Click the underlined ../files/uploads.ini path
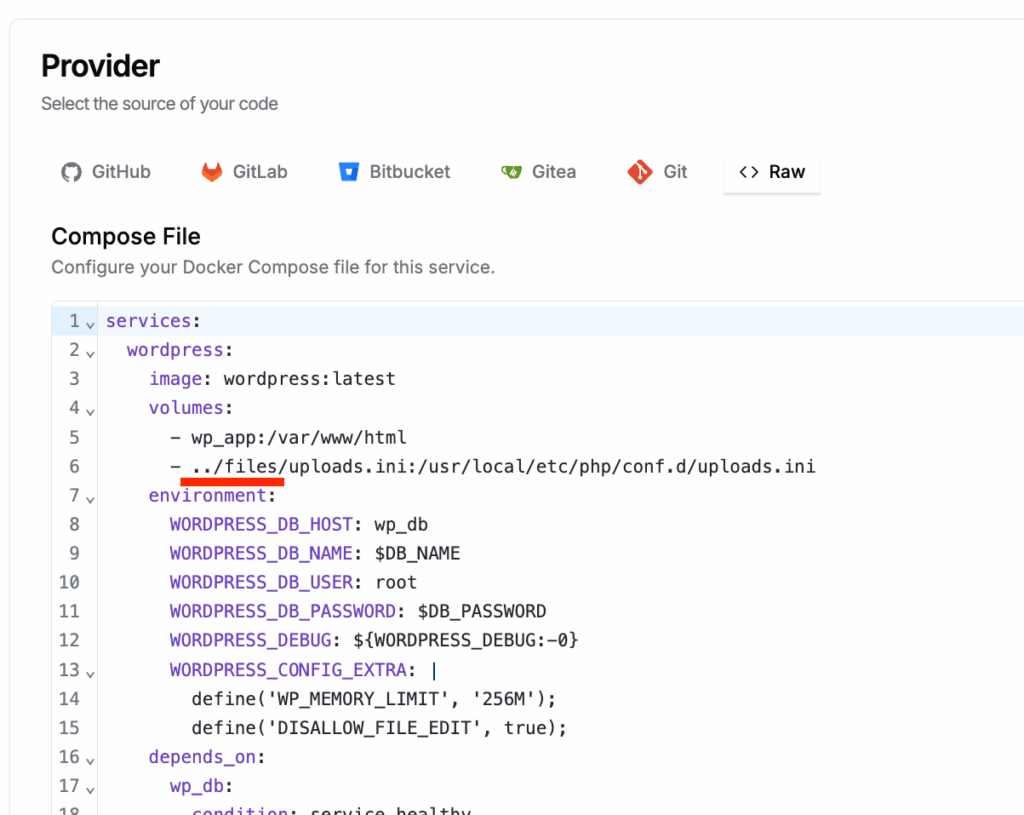1024x815 pixels. pos(234,466)
